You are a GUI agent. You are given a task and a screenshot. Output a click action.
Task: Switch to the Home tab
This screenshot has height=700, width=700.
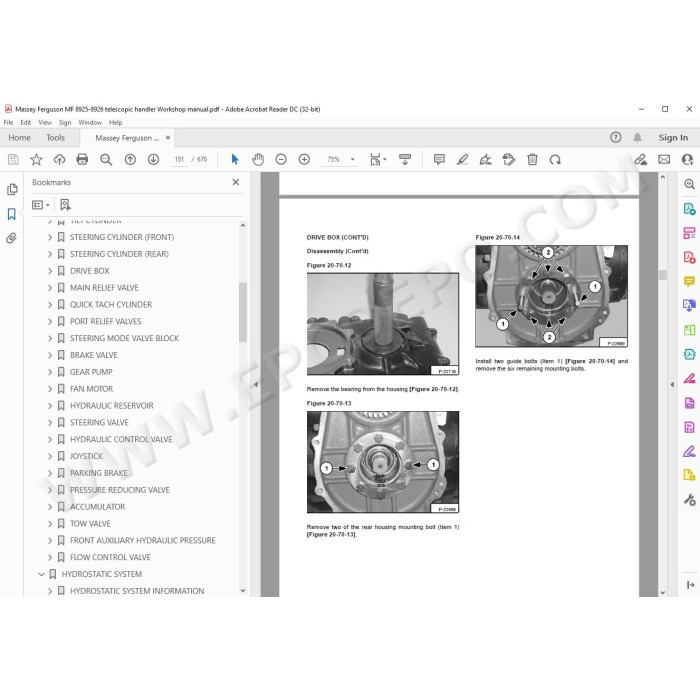point(19,138)
